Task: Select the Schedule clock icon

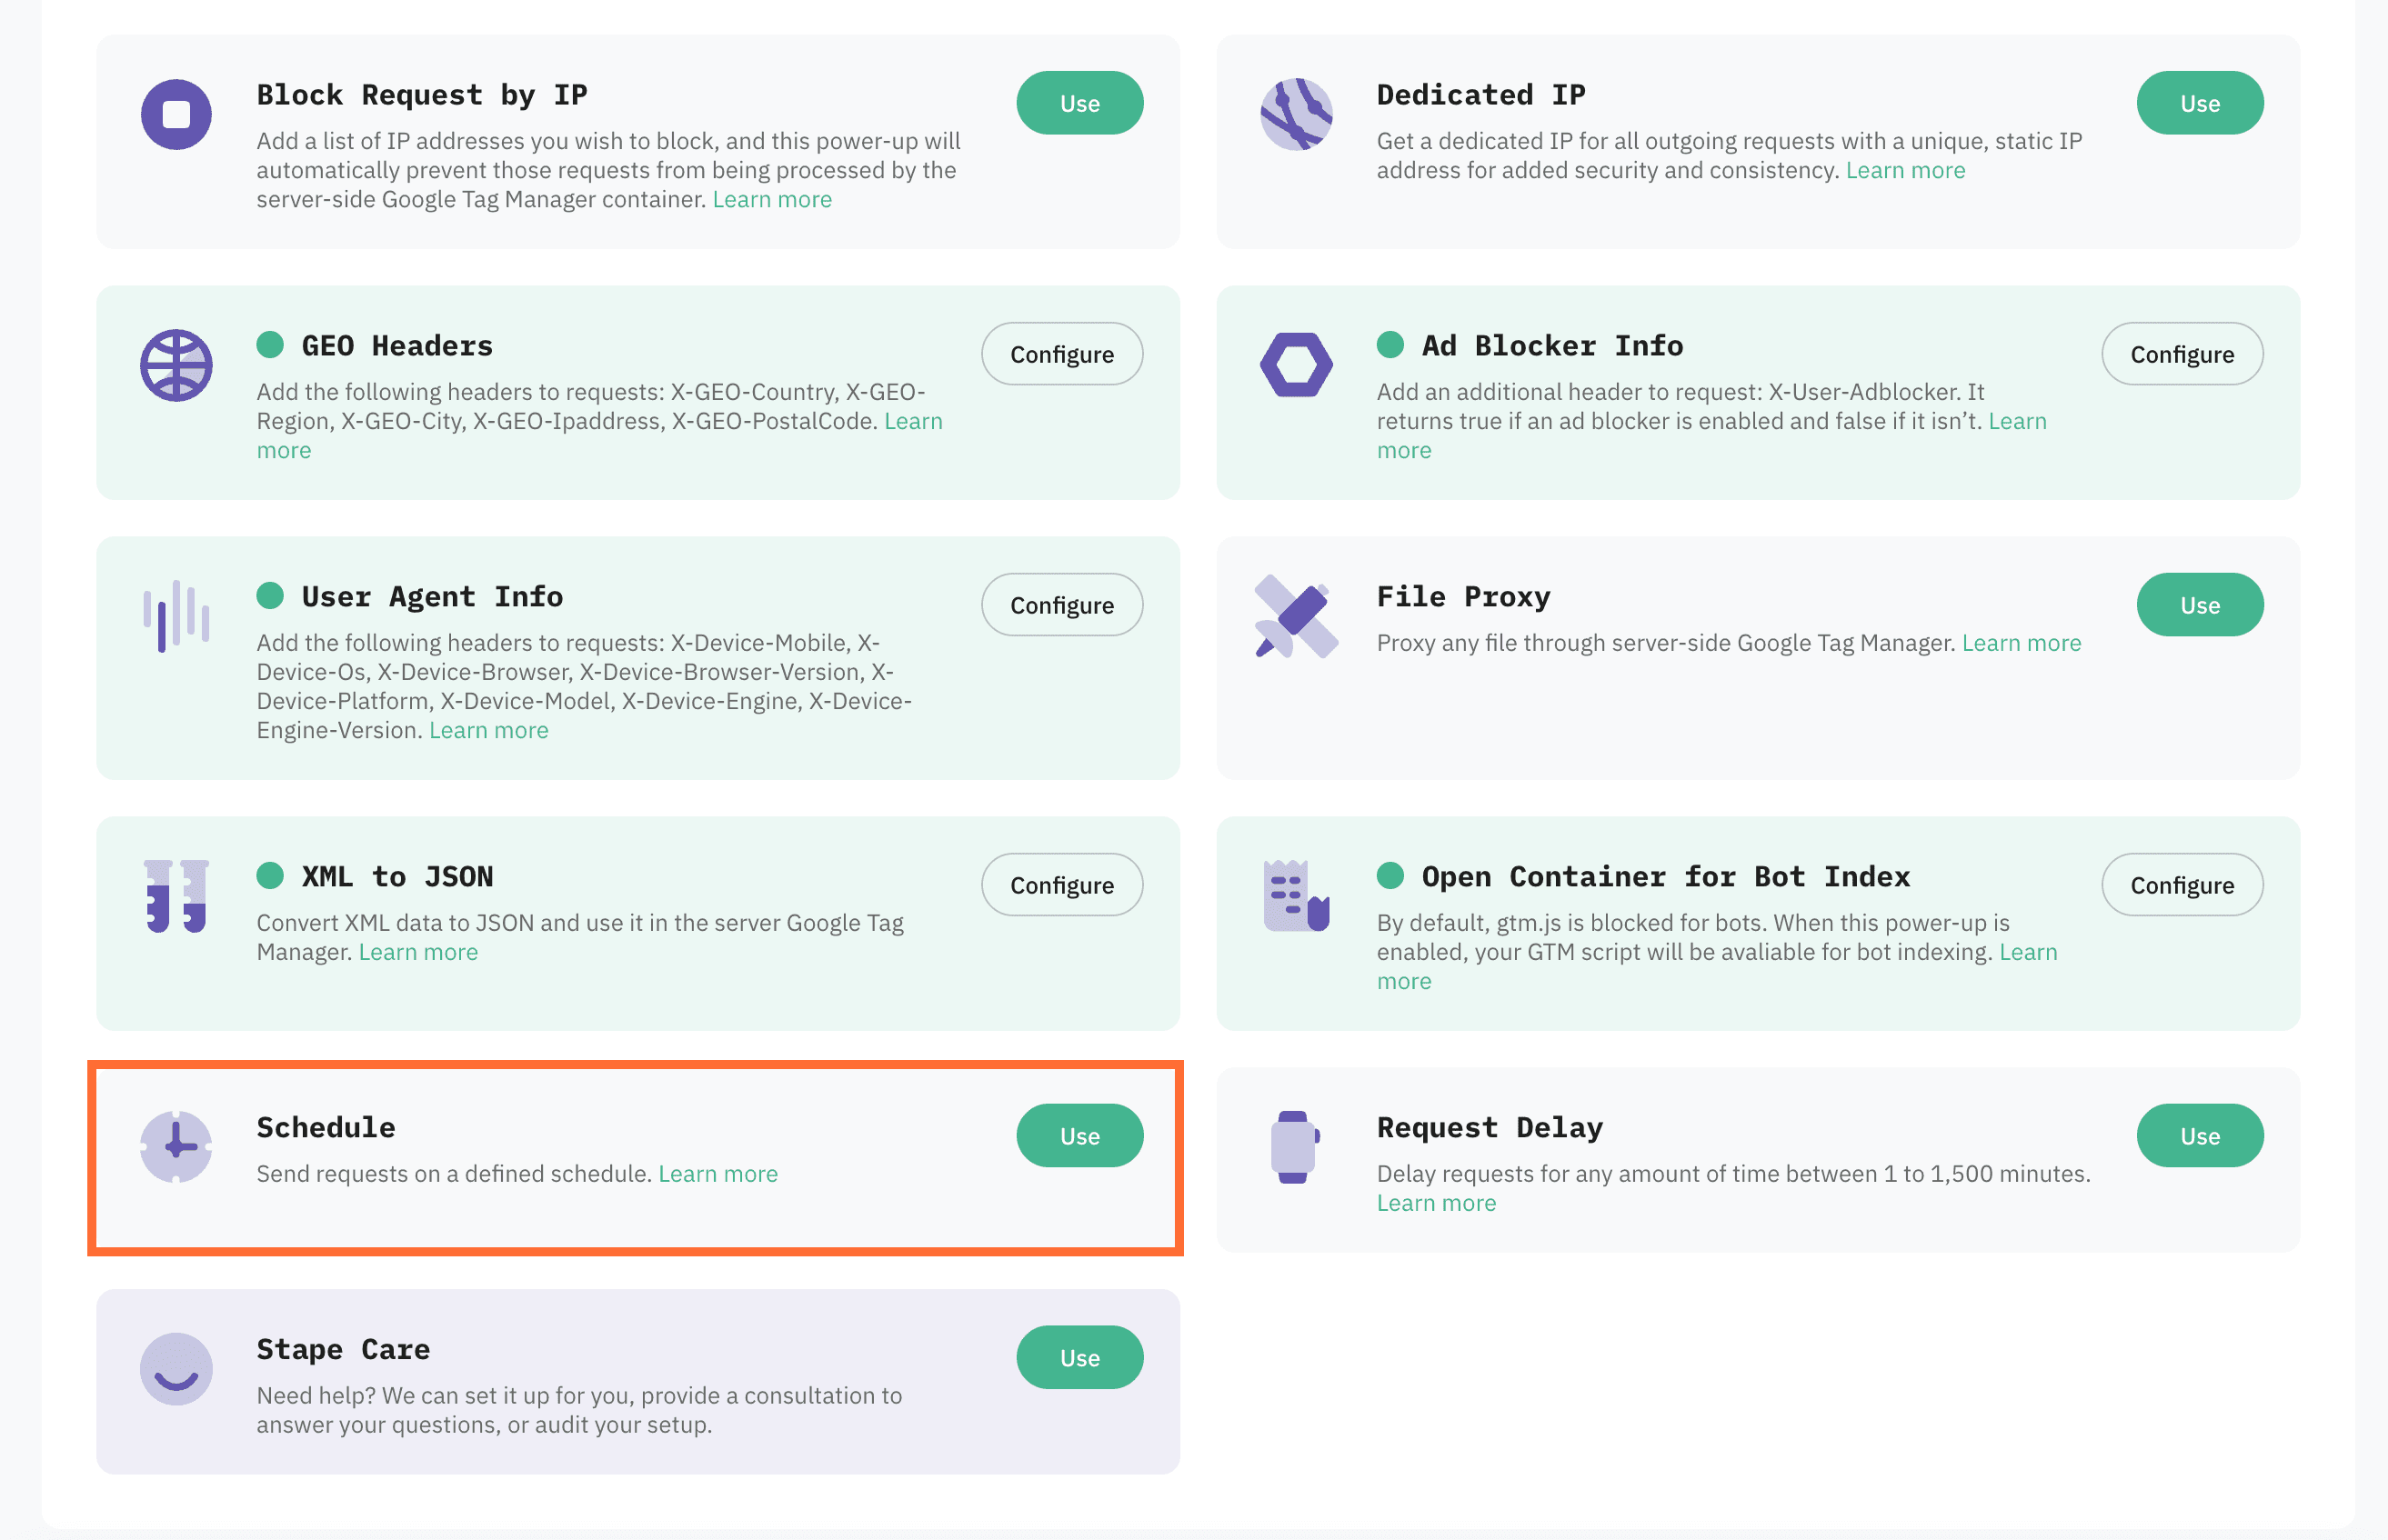Action: pos(176,1148)
